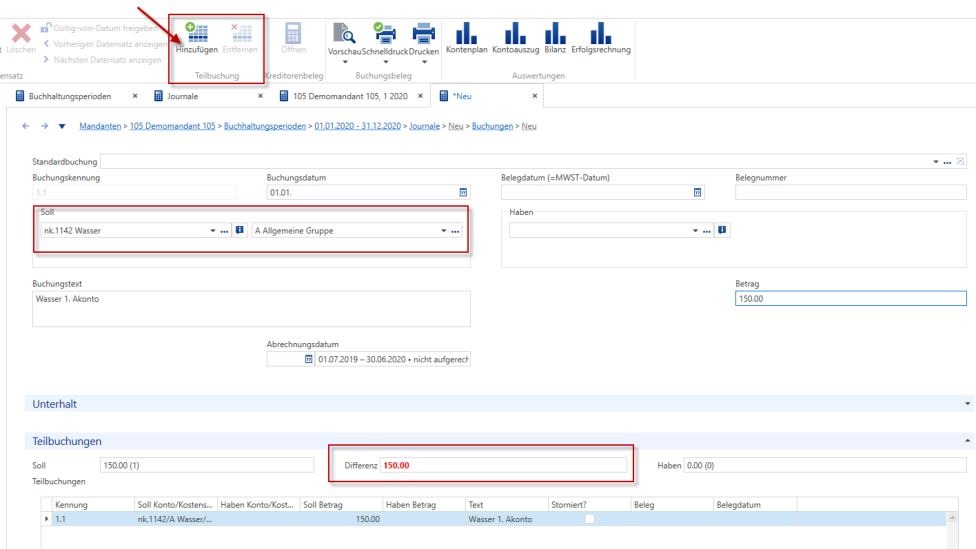Close the *Neu tab
This screenshot has width=976, height=549.
(535, 96)
